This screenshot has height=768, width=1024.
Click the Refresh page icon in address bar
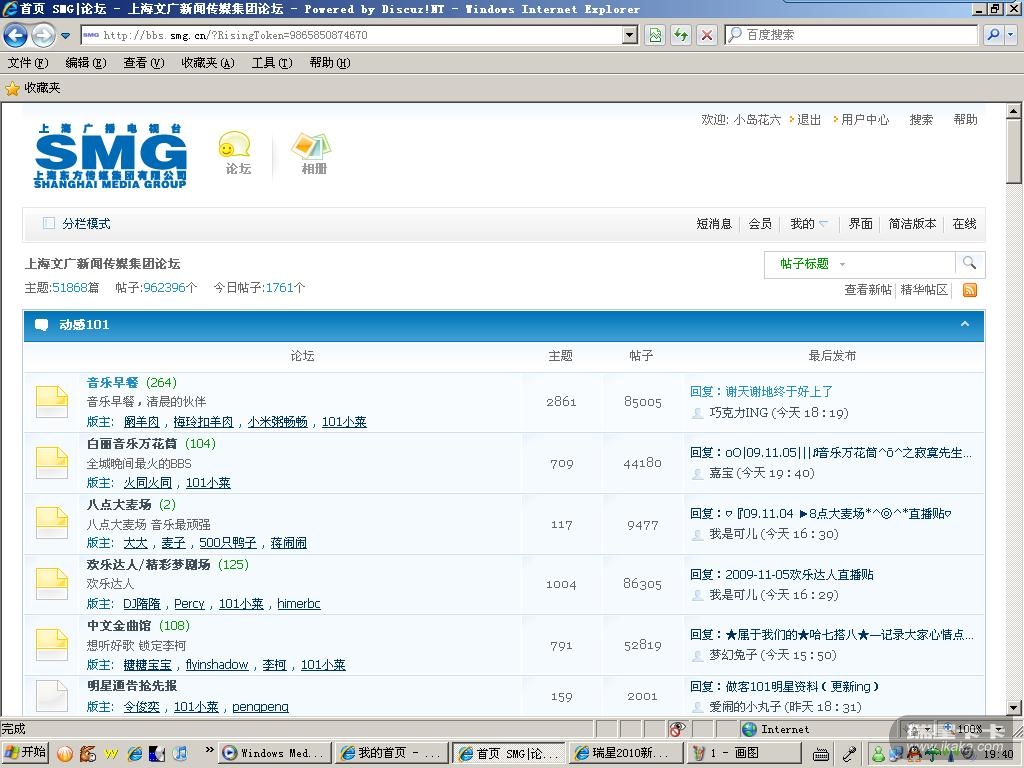click(681, 35)
